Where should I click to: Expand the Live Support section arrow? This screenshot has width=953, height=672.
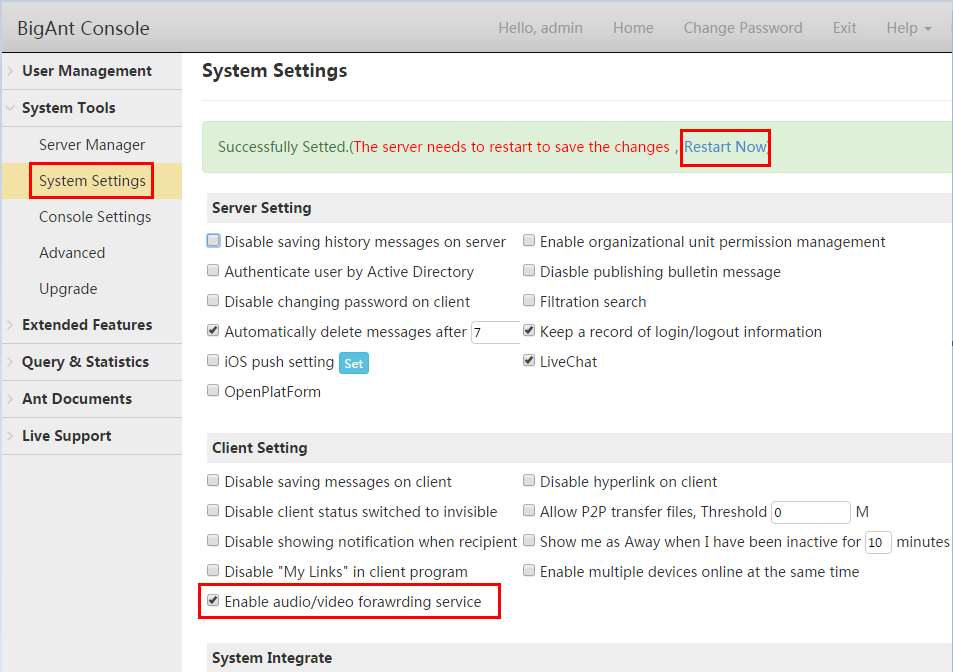[10, 436]
